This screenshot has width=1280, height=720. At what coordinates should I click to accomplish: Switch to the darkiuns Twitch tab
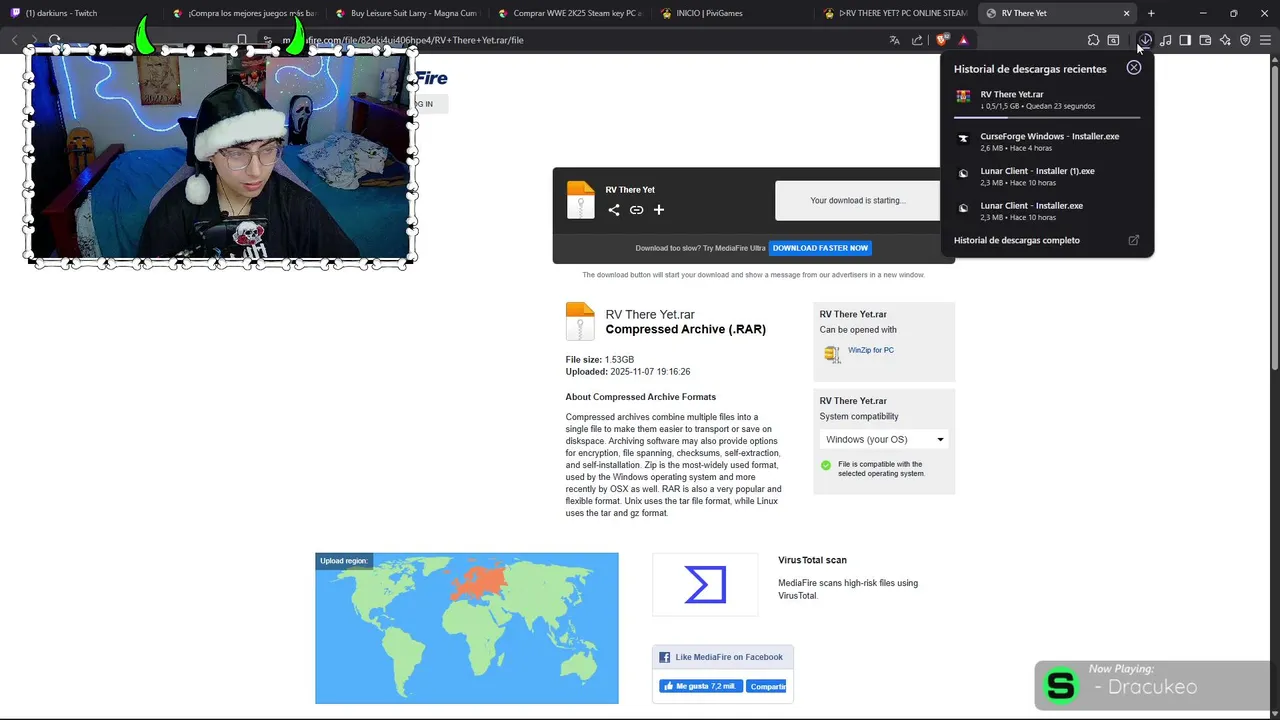[81, 13]
